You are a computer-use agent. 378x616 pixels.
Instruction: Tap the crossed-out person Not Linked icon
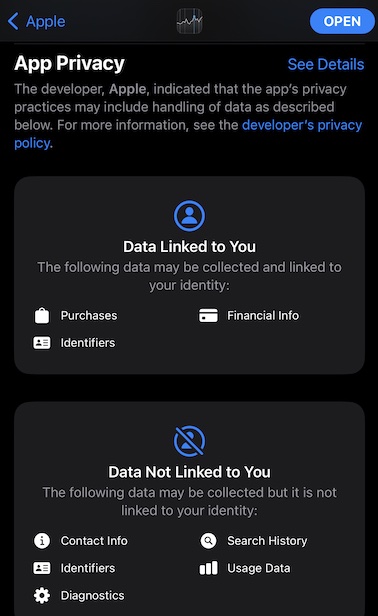(x=189, y=441)
